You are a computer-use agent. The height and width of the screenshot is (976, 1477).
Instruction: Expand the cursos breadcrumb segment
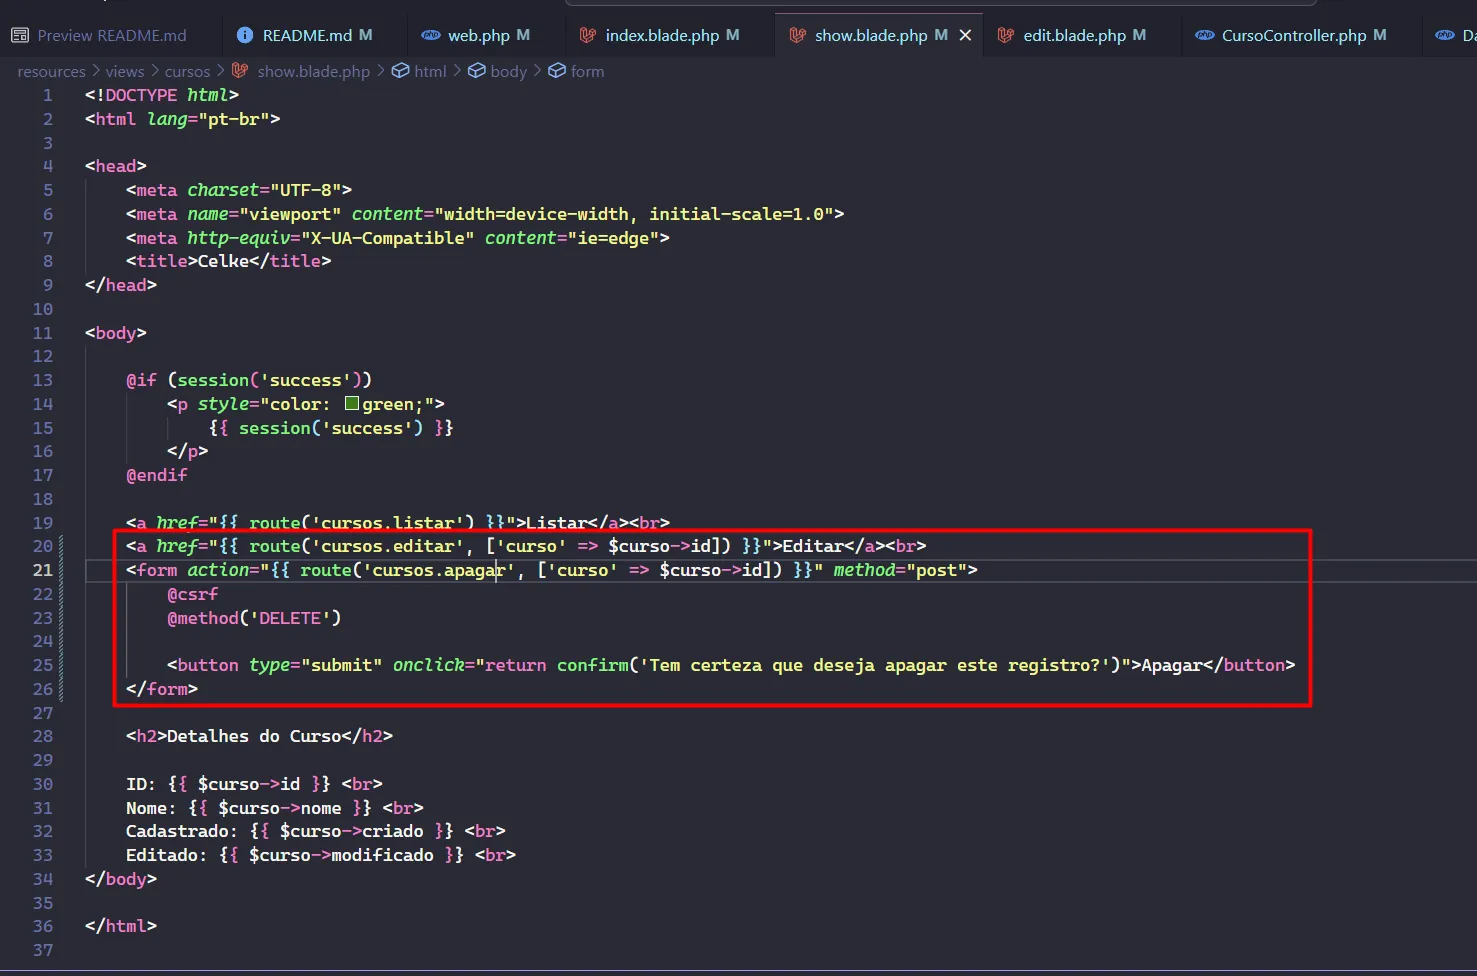pyautogui.click(x=187, y=71)
